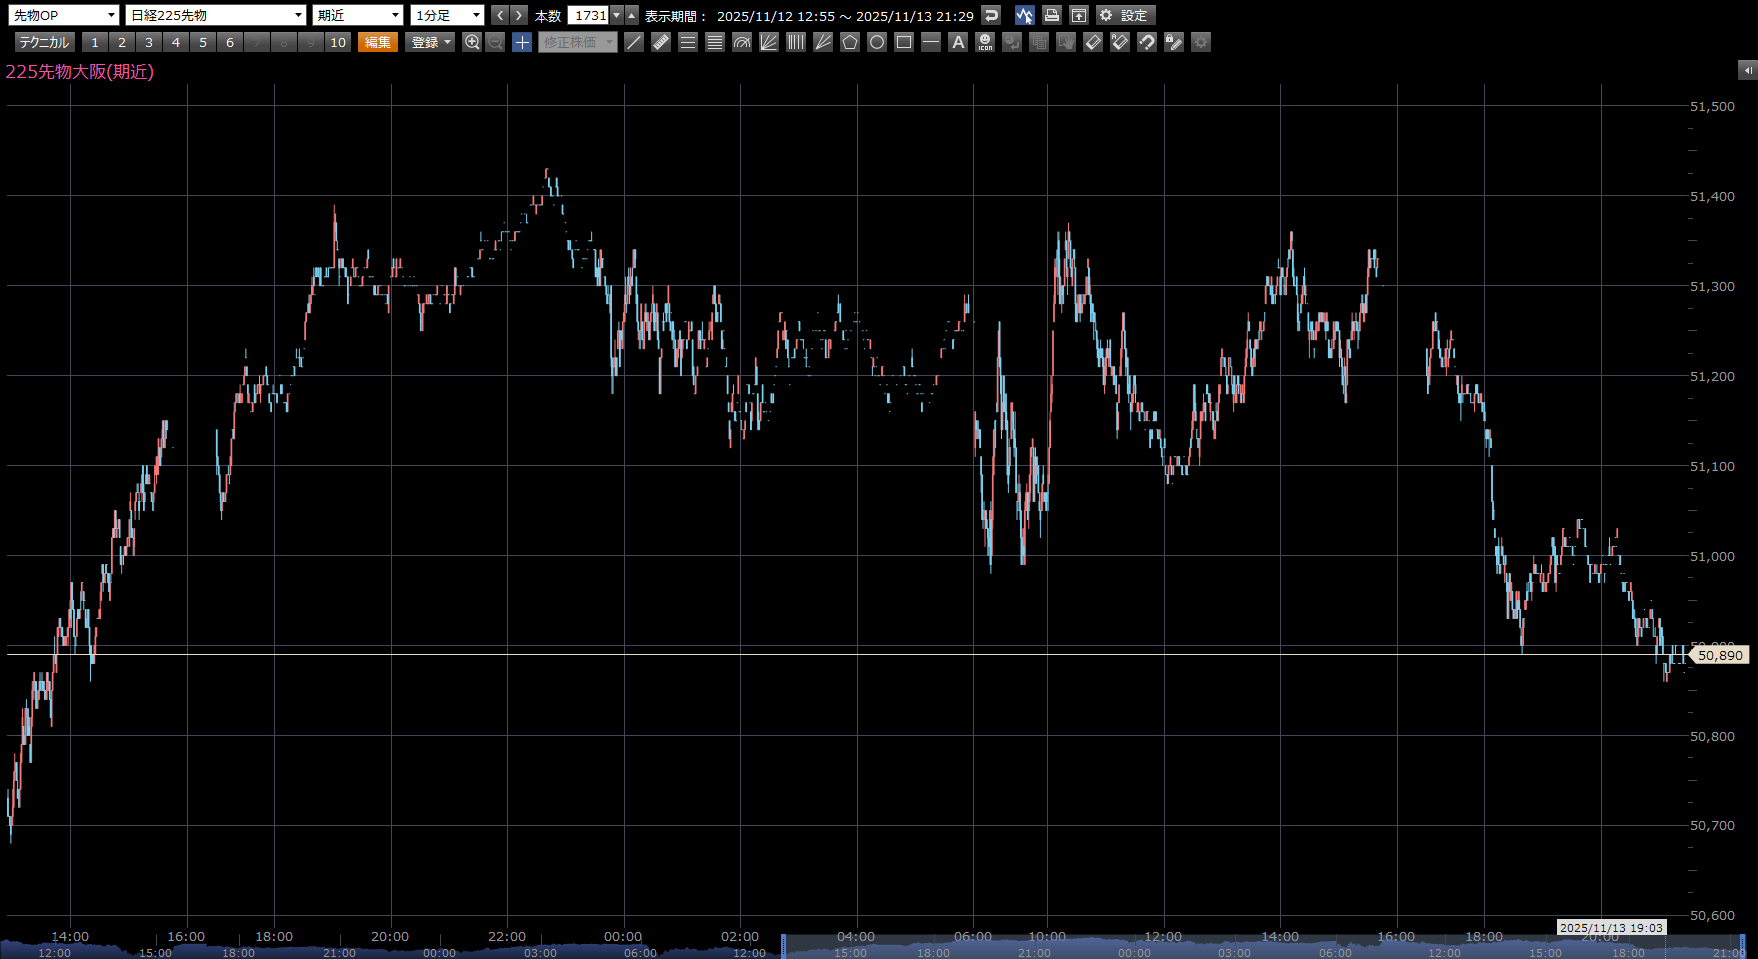
Task: Click the 本数 bar count input field
Action: pos(588,15)
